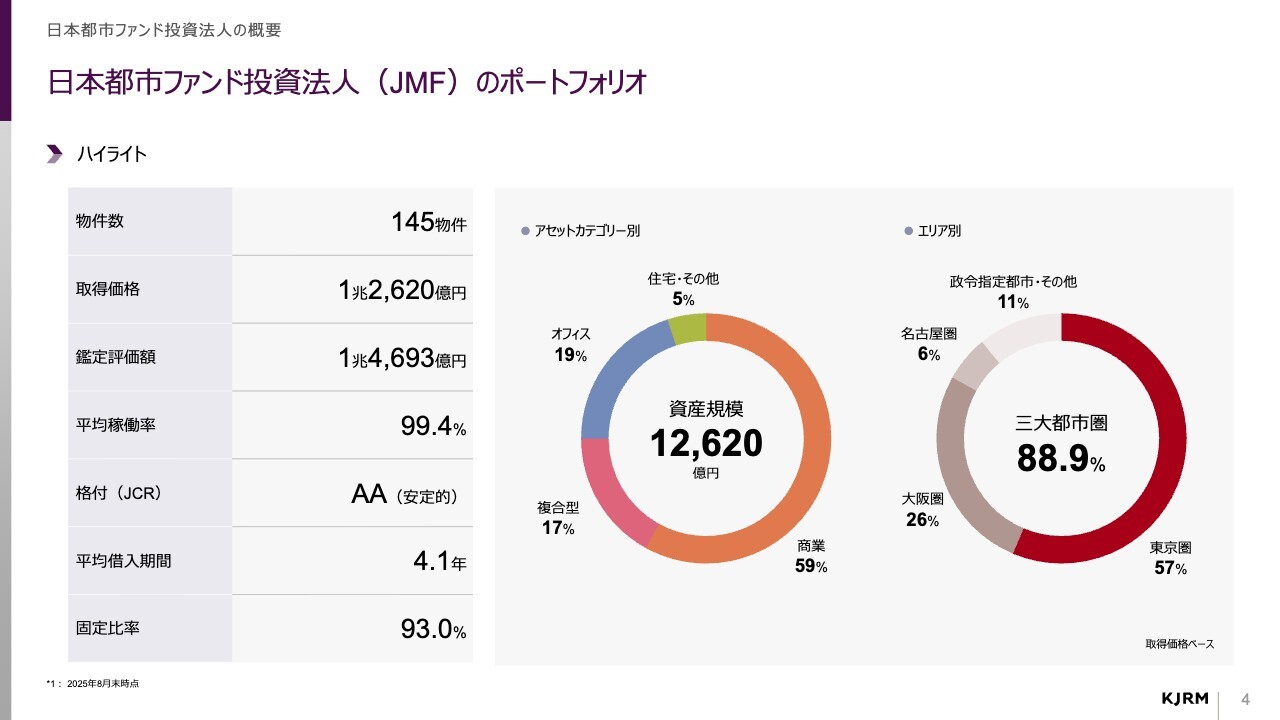1280x720 pixels.
Task: Click the 名古屋圏 6% label
Action: coord(929,344)
